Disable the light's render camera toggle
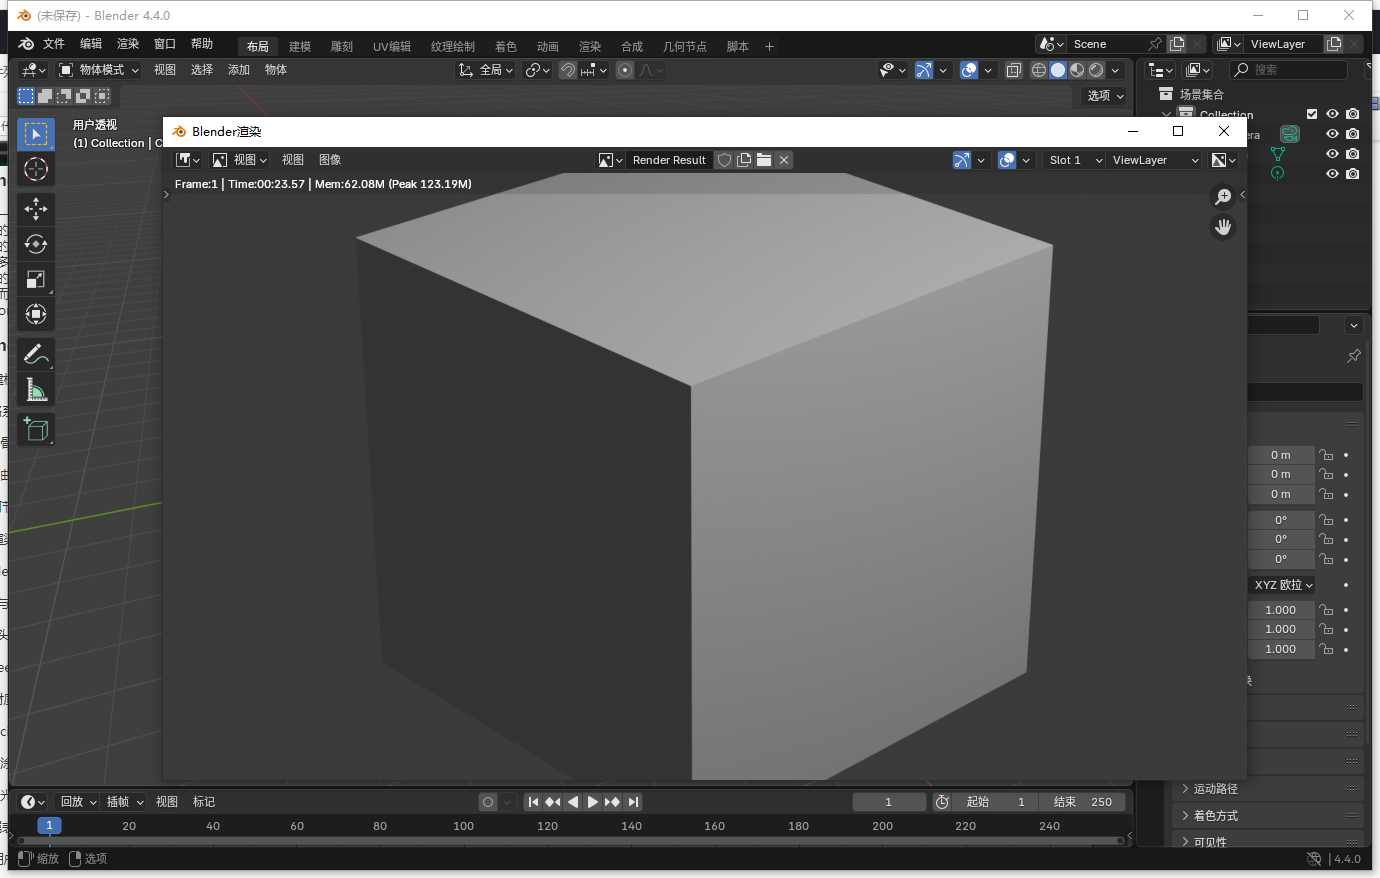Viewport: 1380px width, 878px height. pos(1352,173)
